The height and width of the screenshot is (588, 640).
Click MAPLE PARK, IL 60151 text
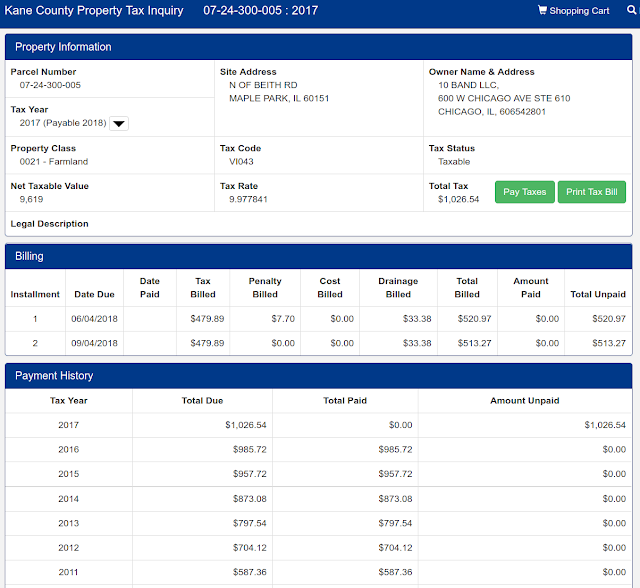(279, 98)
